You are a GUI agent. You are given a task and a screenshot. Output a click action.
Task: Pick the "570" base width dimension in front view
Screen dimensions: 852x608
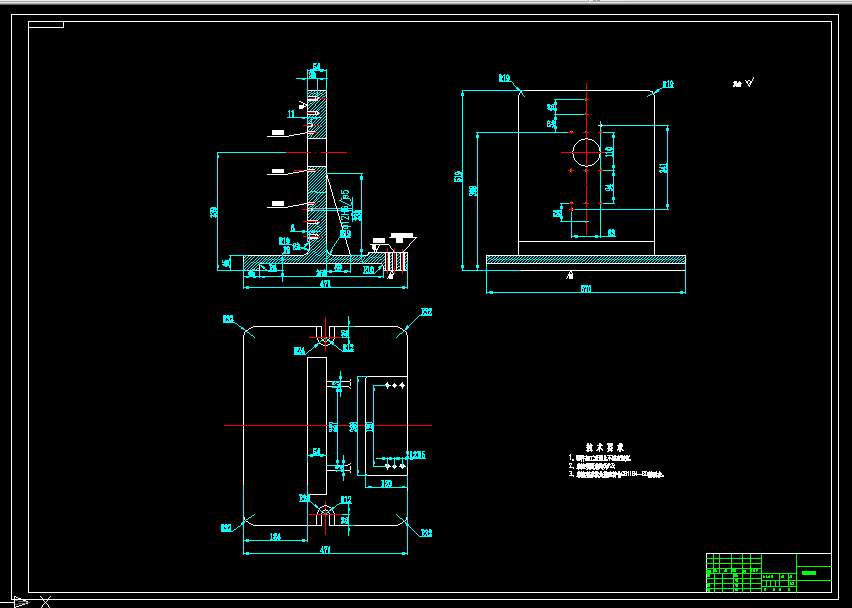[586, 289]
